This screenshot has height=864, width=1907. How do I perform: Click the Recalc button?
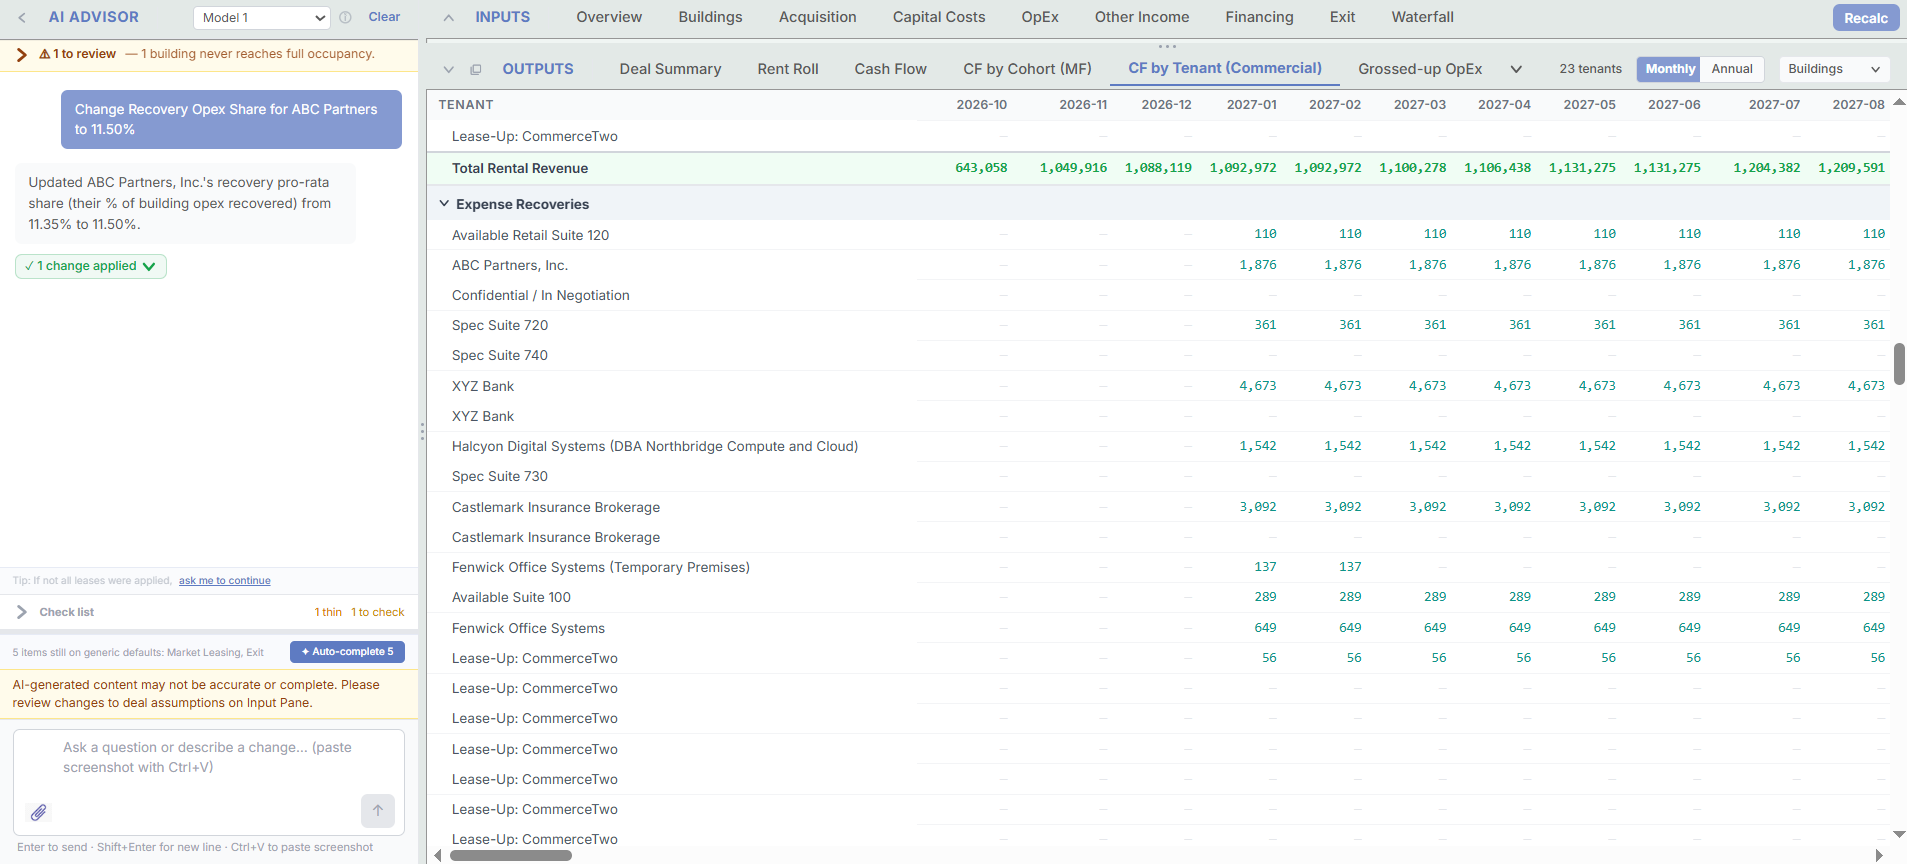1866,18
